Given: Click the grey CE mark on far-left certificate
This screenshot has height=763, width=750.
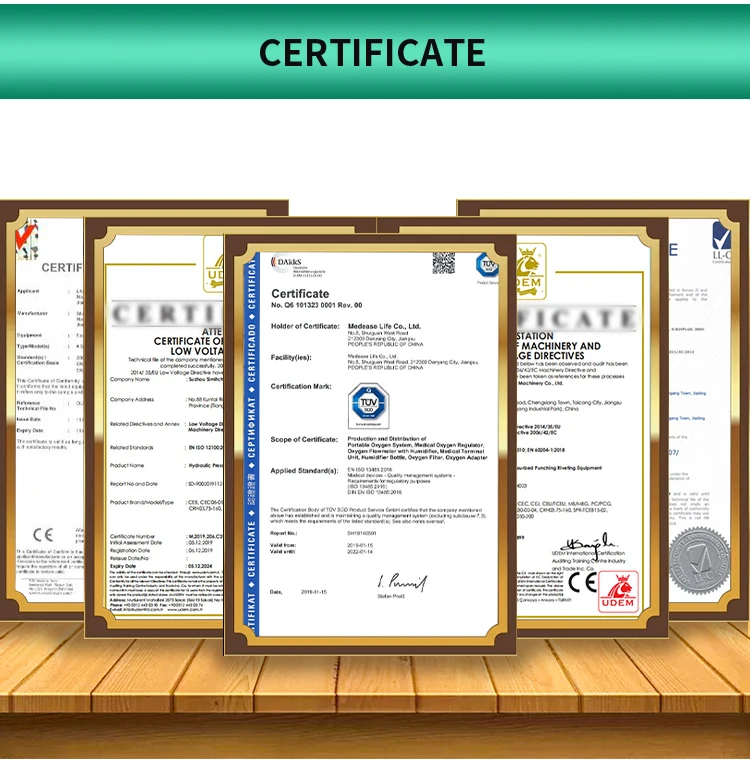Looking at the screenshot, I should pyautogui.click(x=43, y=535).
